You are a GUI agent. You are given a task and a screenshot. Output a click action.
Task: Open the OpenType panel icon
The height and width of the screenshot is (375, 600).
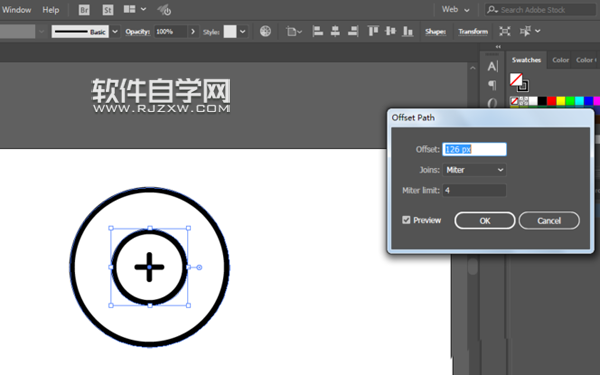[x=492, y=103]
